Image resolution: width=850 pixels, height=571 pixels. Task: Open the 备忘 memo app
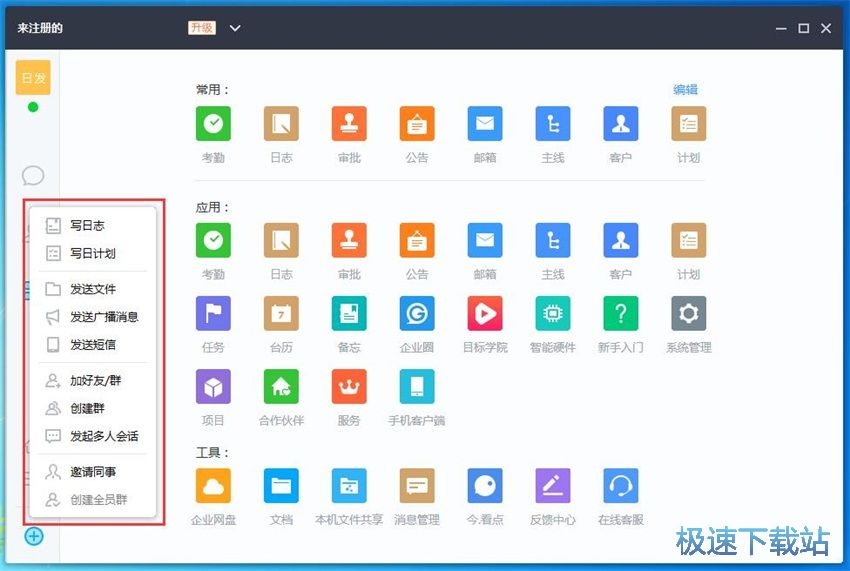tap(349, 313)
